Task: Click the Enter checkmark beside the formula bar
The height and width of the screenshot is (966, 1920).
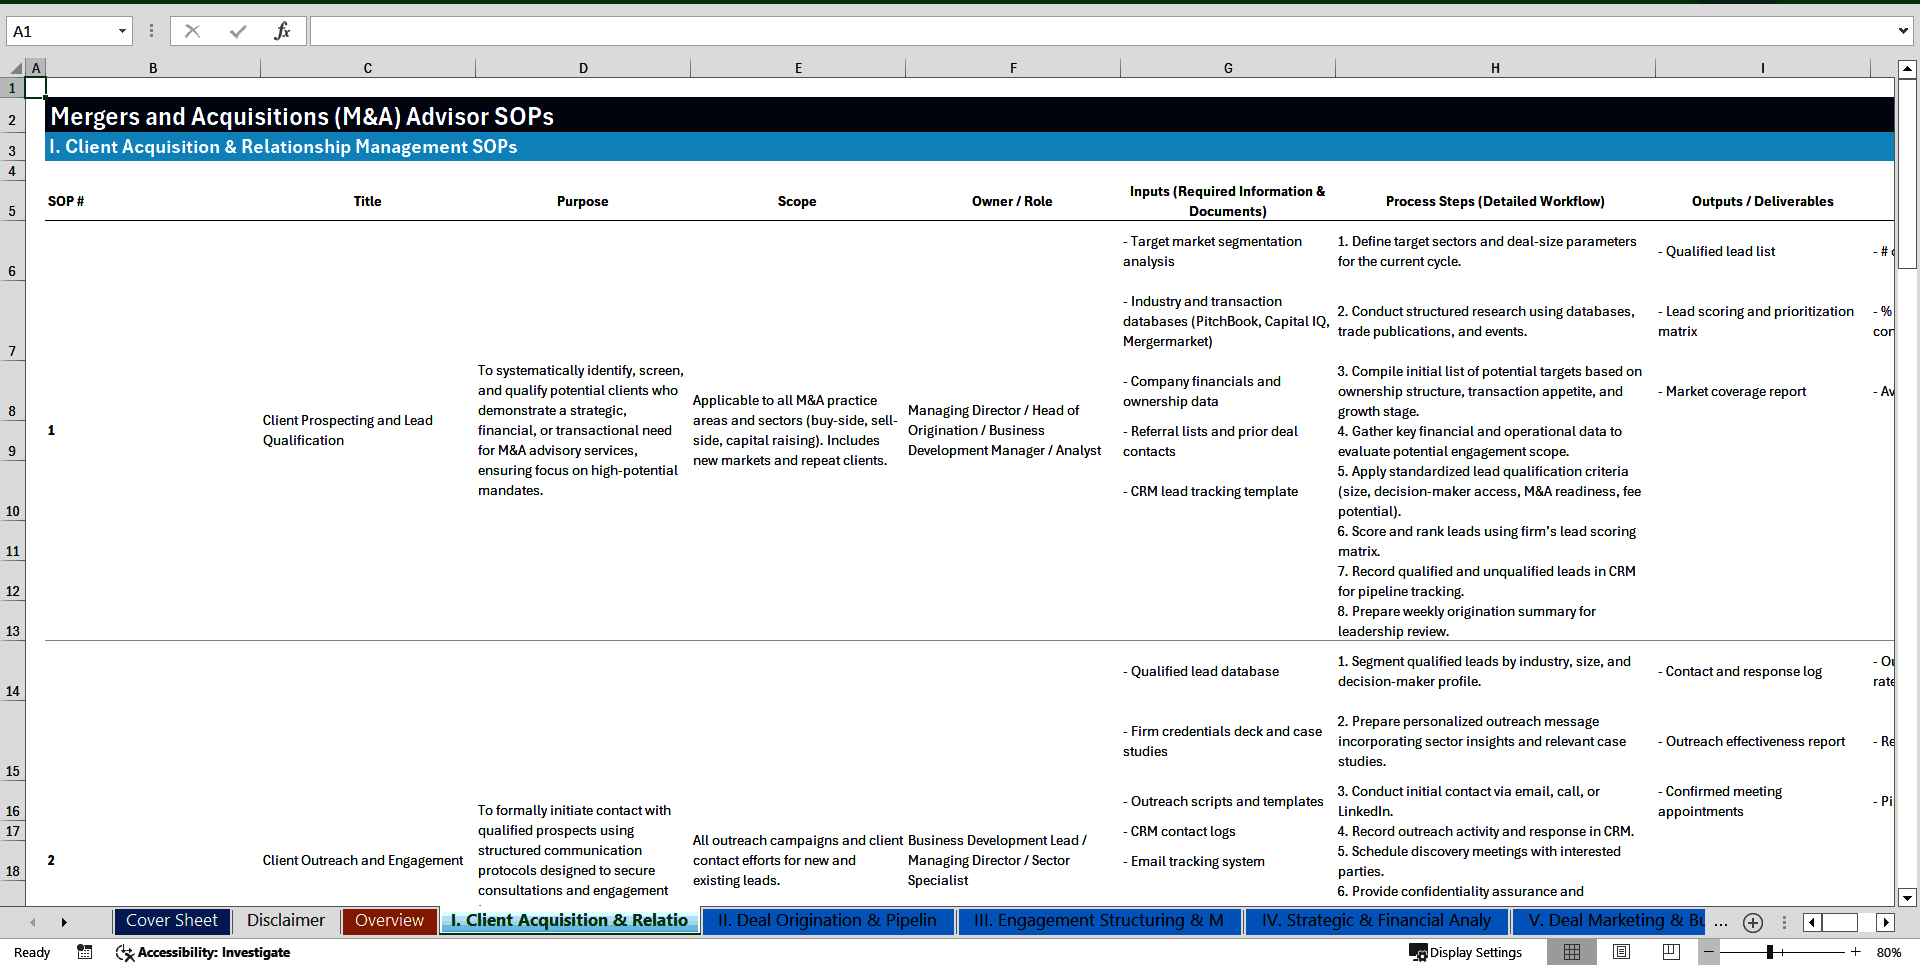Action: [x=237, y=30]
